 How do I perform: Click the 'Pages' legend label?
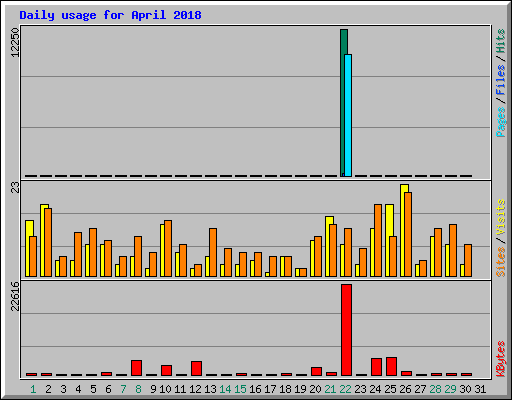[500, 122]
